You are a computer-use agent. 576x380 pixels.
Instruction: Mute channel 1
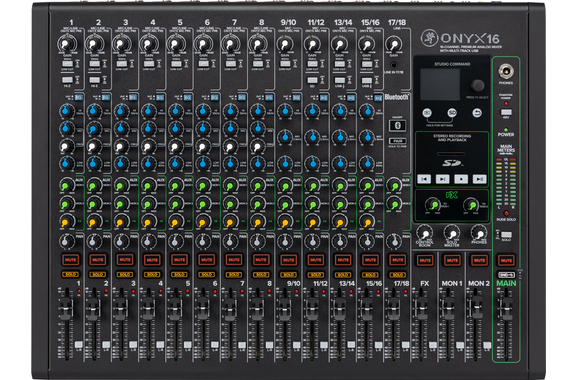71,260
